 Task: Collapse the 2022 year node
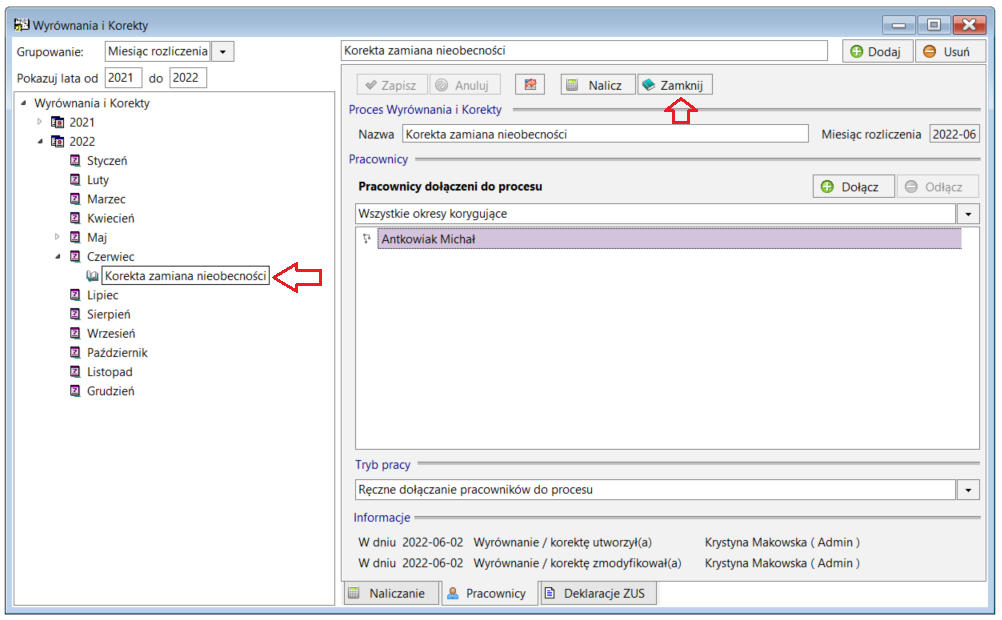point(40,141)
